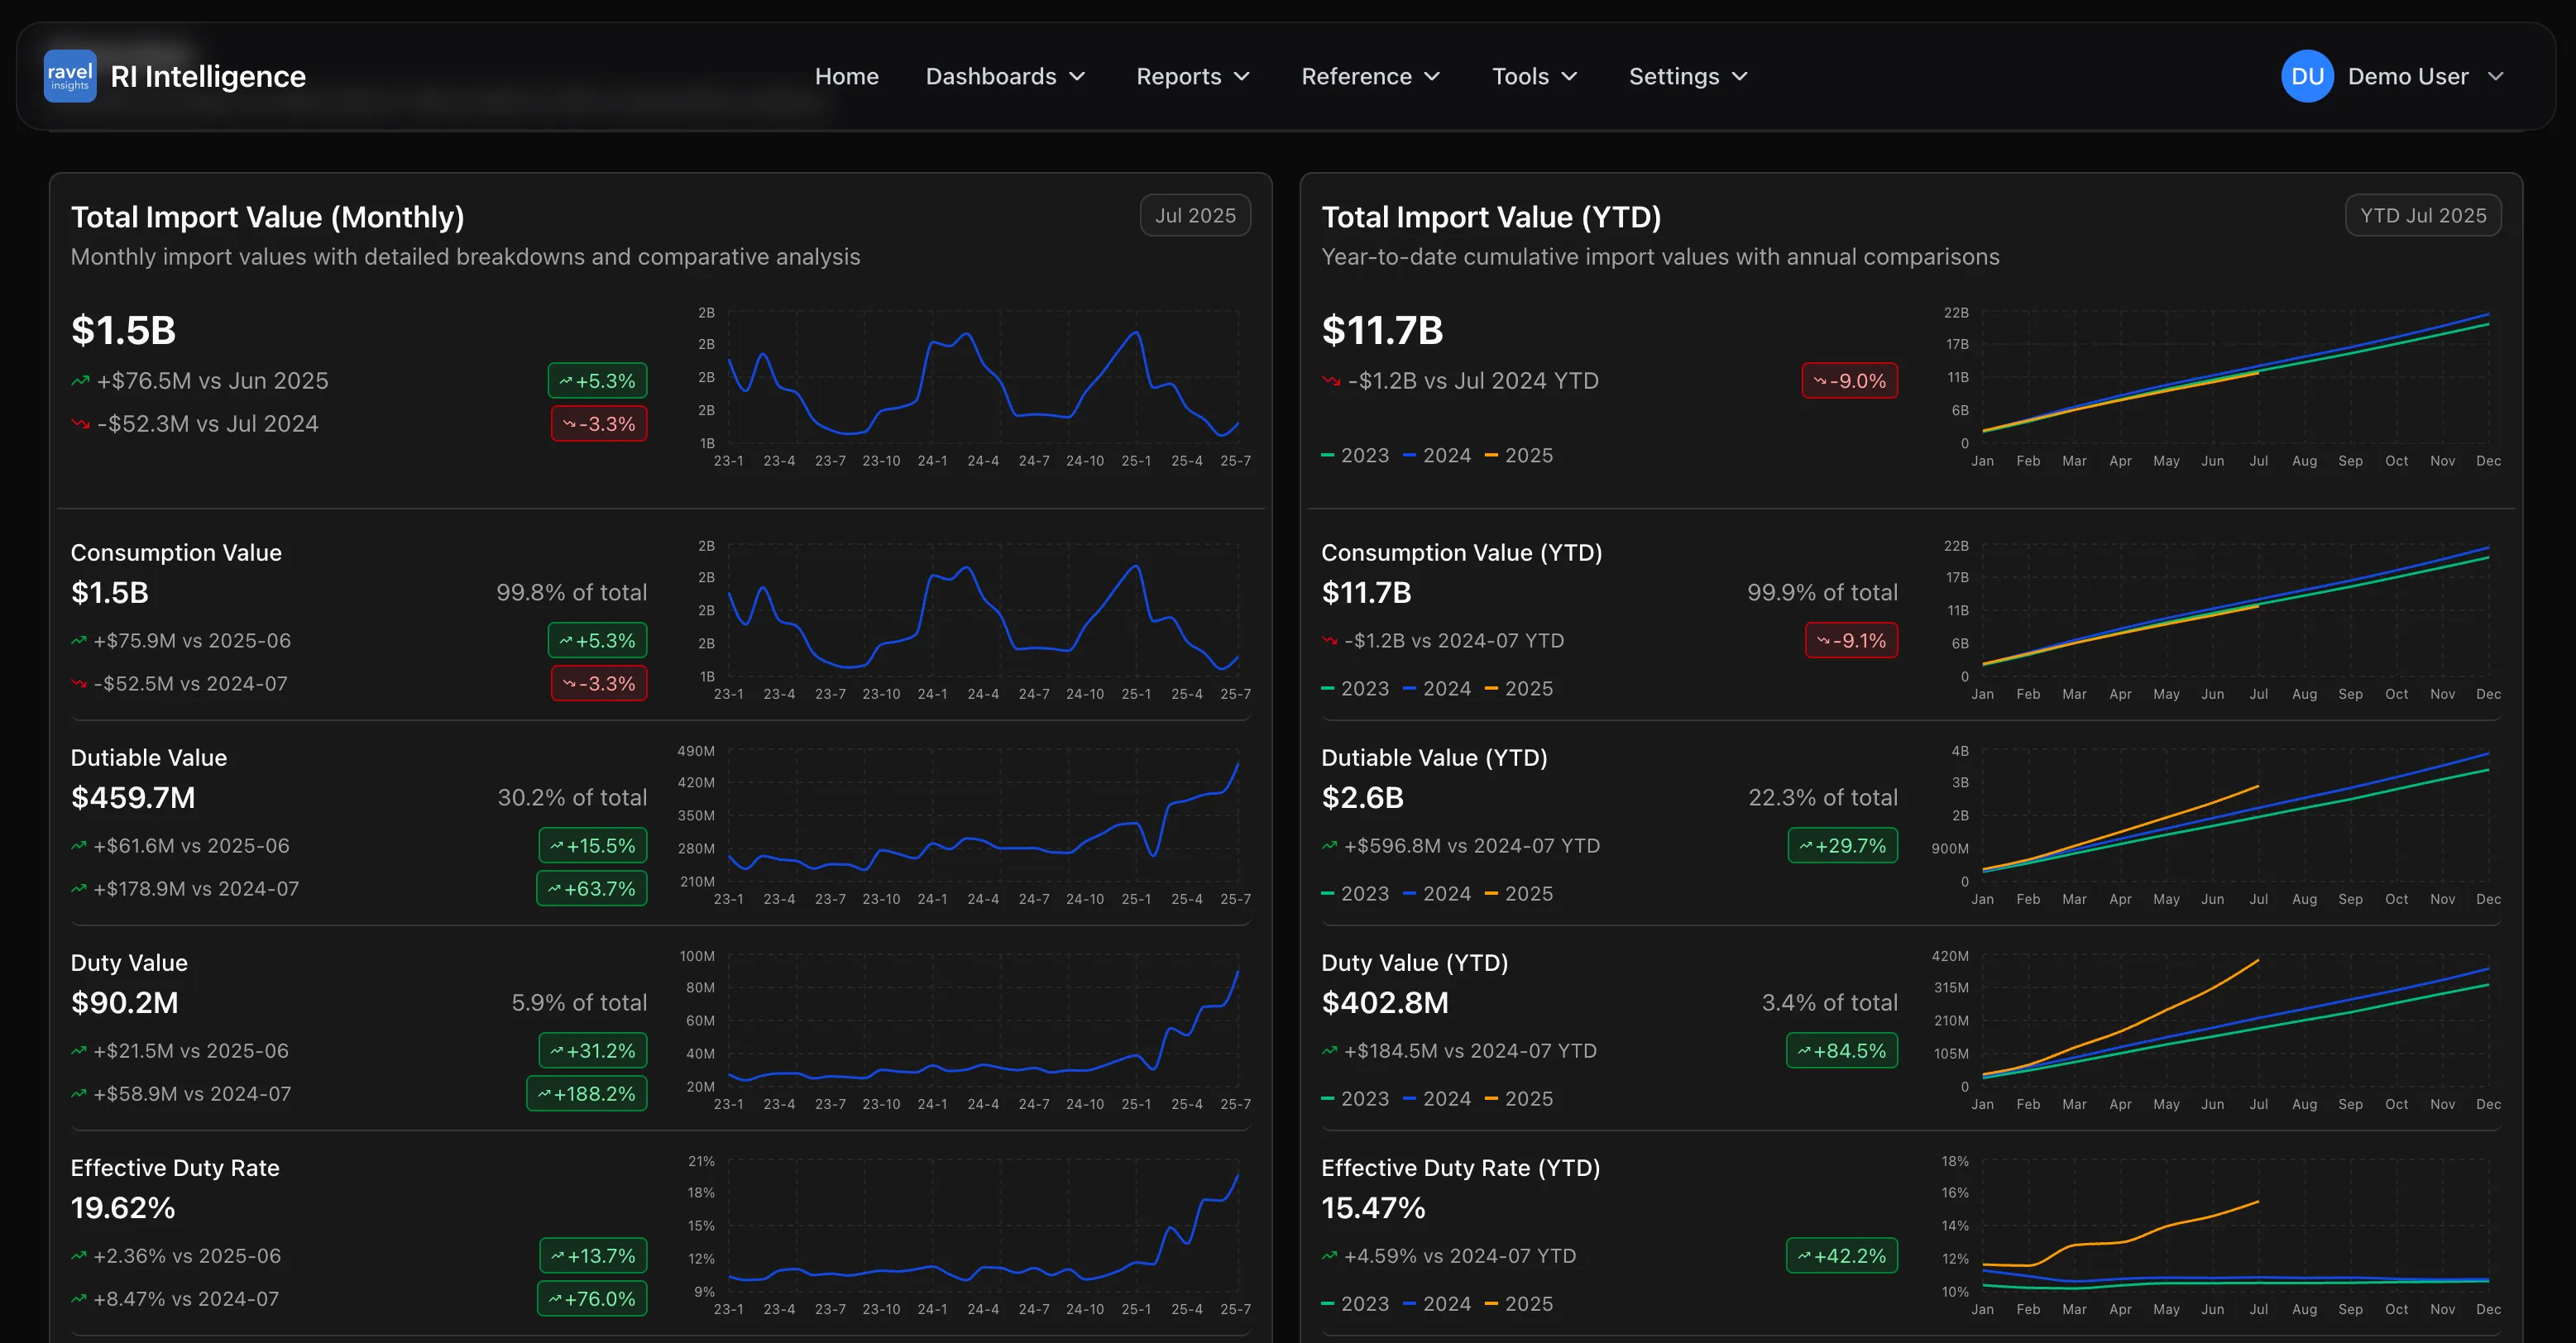Toggle the 2023 series in Total Import YTD legend
Viewport: 2576px width, 1343px height.
tap(1355, 456)
